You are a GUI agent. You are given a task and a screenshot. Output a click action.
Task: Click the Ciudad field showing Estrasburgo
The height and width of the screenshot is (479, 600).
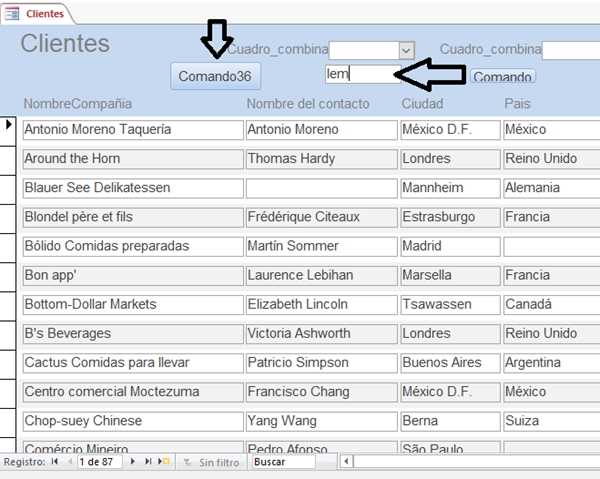coord(449,217)
